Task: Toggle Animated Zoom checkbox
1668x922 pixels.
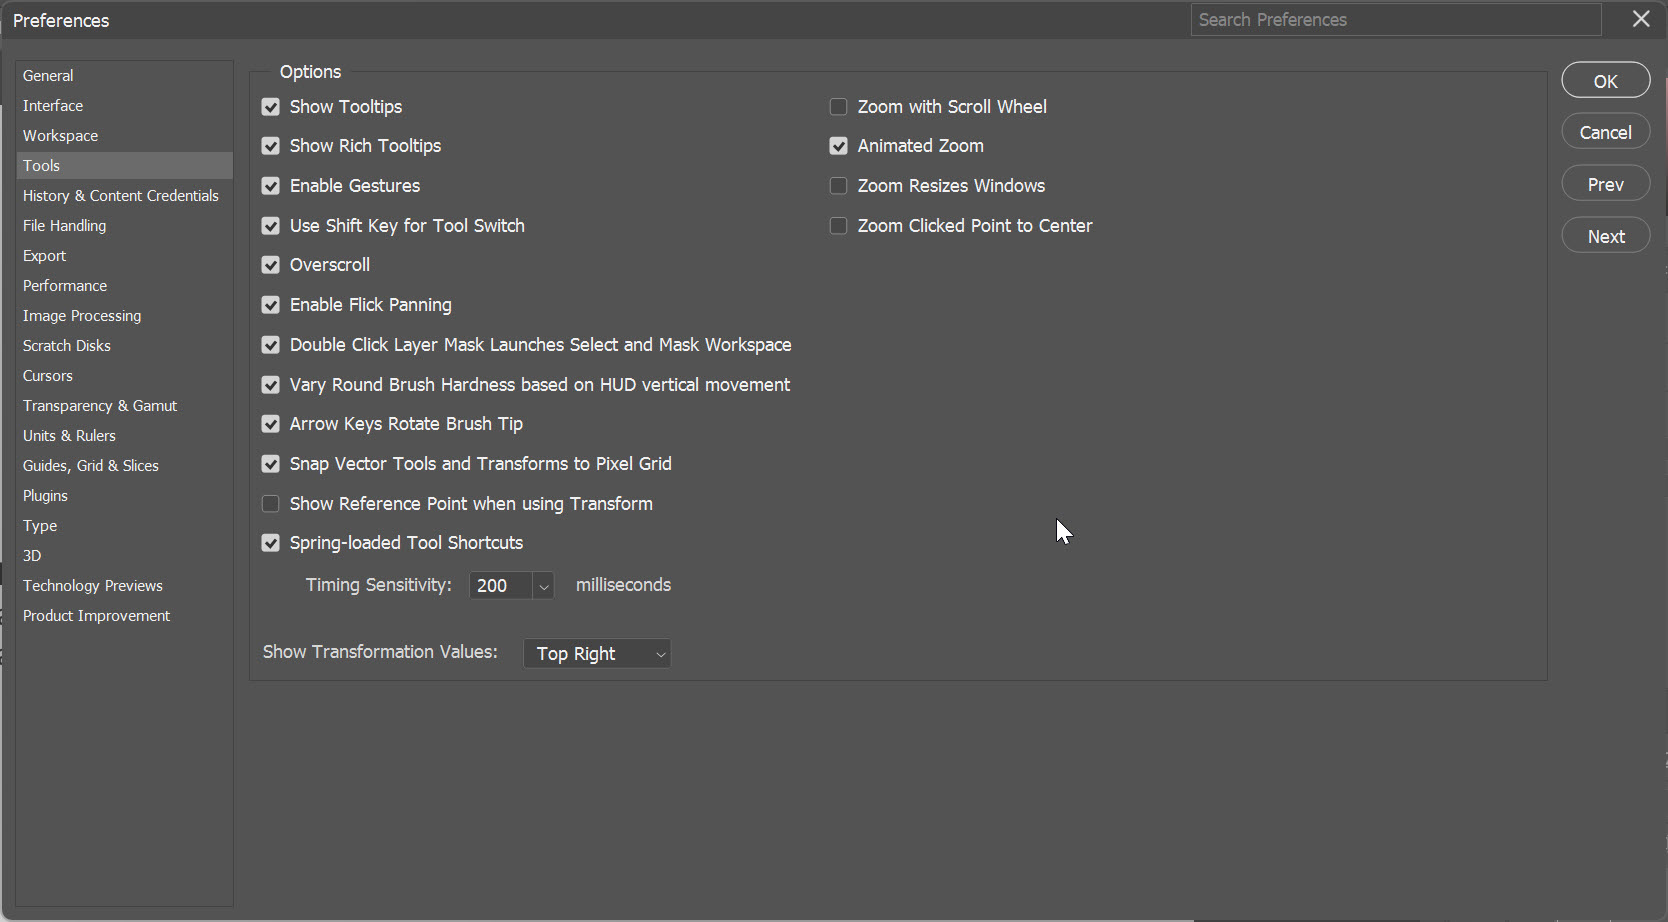Action: pyautogui.click(x=839, y=146)
